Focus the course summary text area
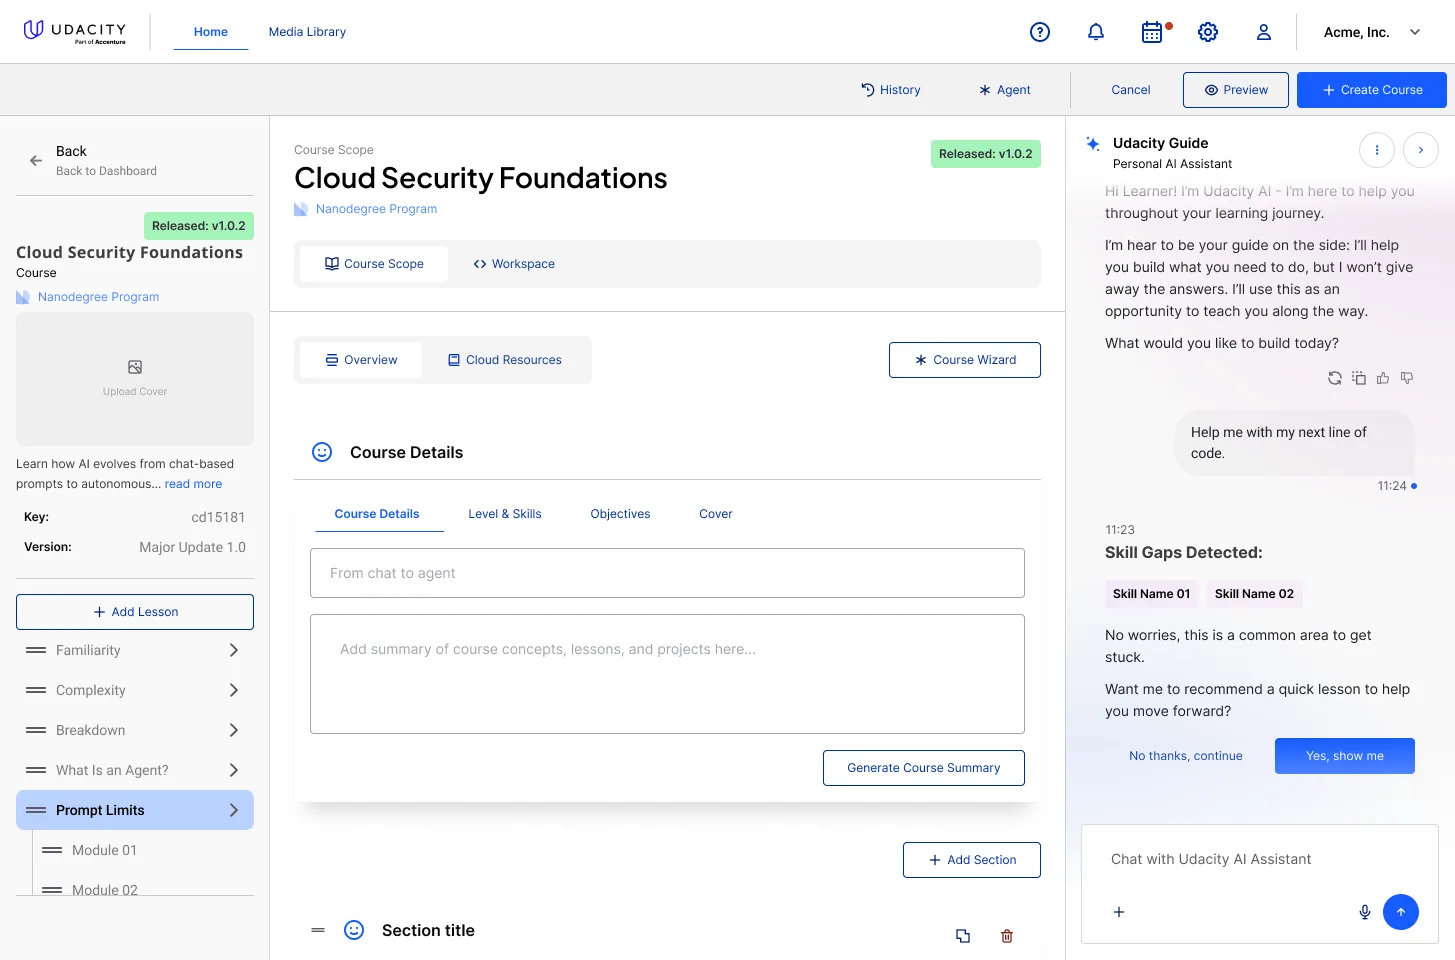Image resolution: width=1455 pixels, height=960 pixels. click(x=667, y=674)
